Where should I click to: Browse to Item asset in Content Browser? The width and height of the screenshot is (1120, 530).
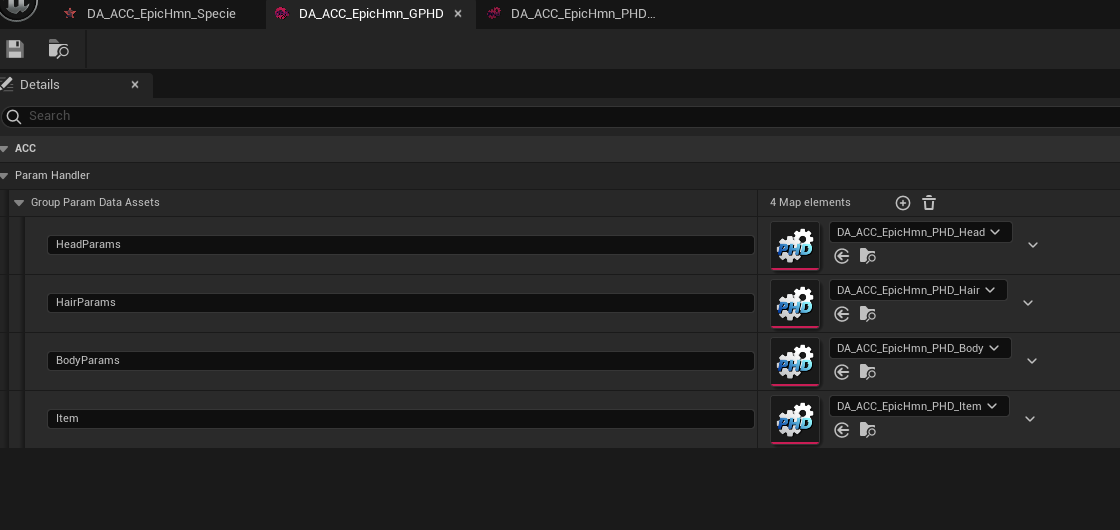[x=867, y=429]
